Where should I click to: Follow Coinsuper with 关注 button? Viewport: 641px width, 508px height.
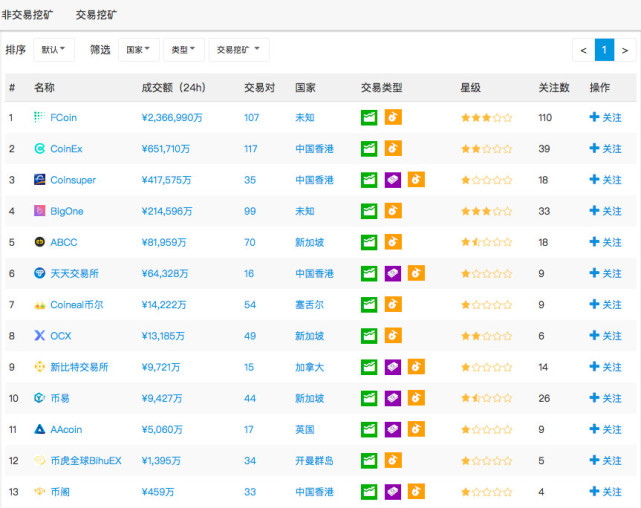pos(605,179)
